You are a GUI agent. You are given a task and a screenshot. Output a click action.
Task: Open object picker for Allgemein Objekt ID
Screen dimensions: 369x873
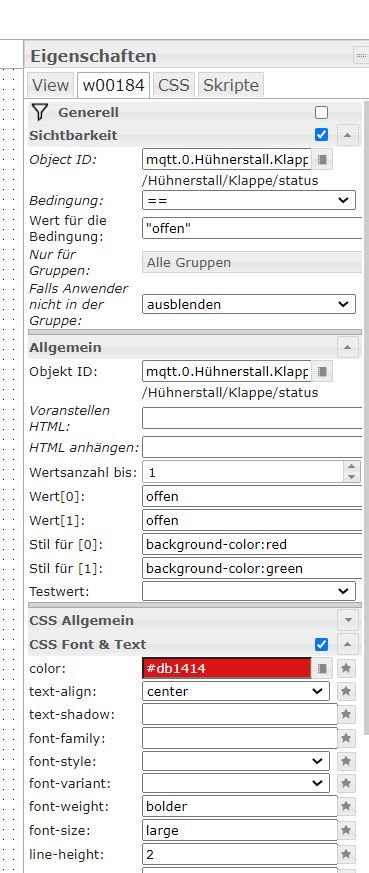(322, 371)
